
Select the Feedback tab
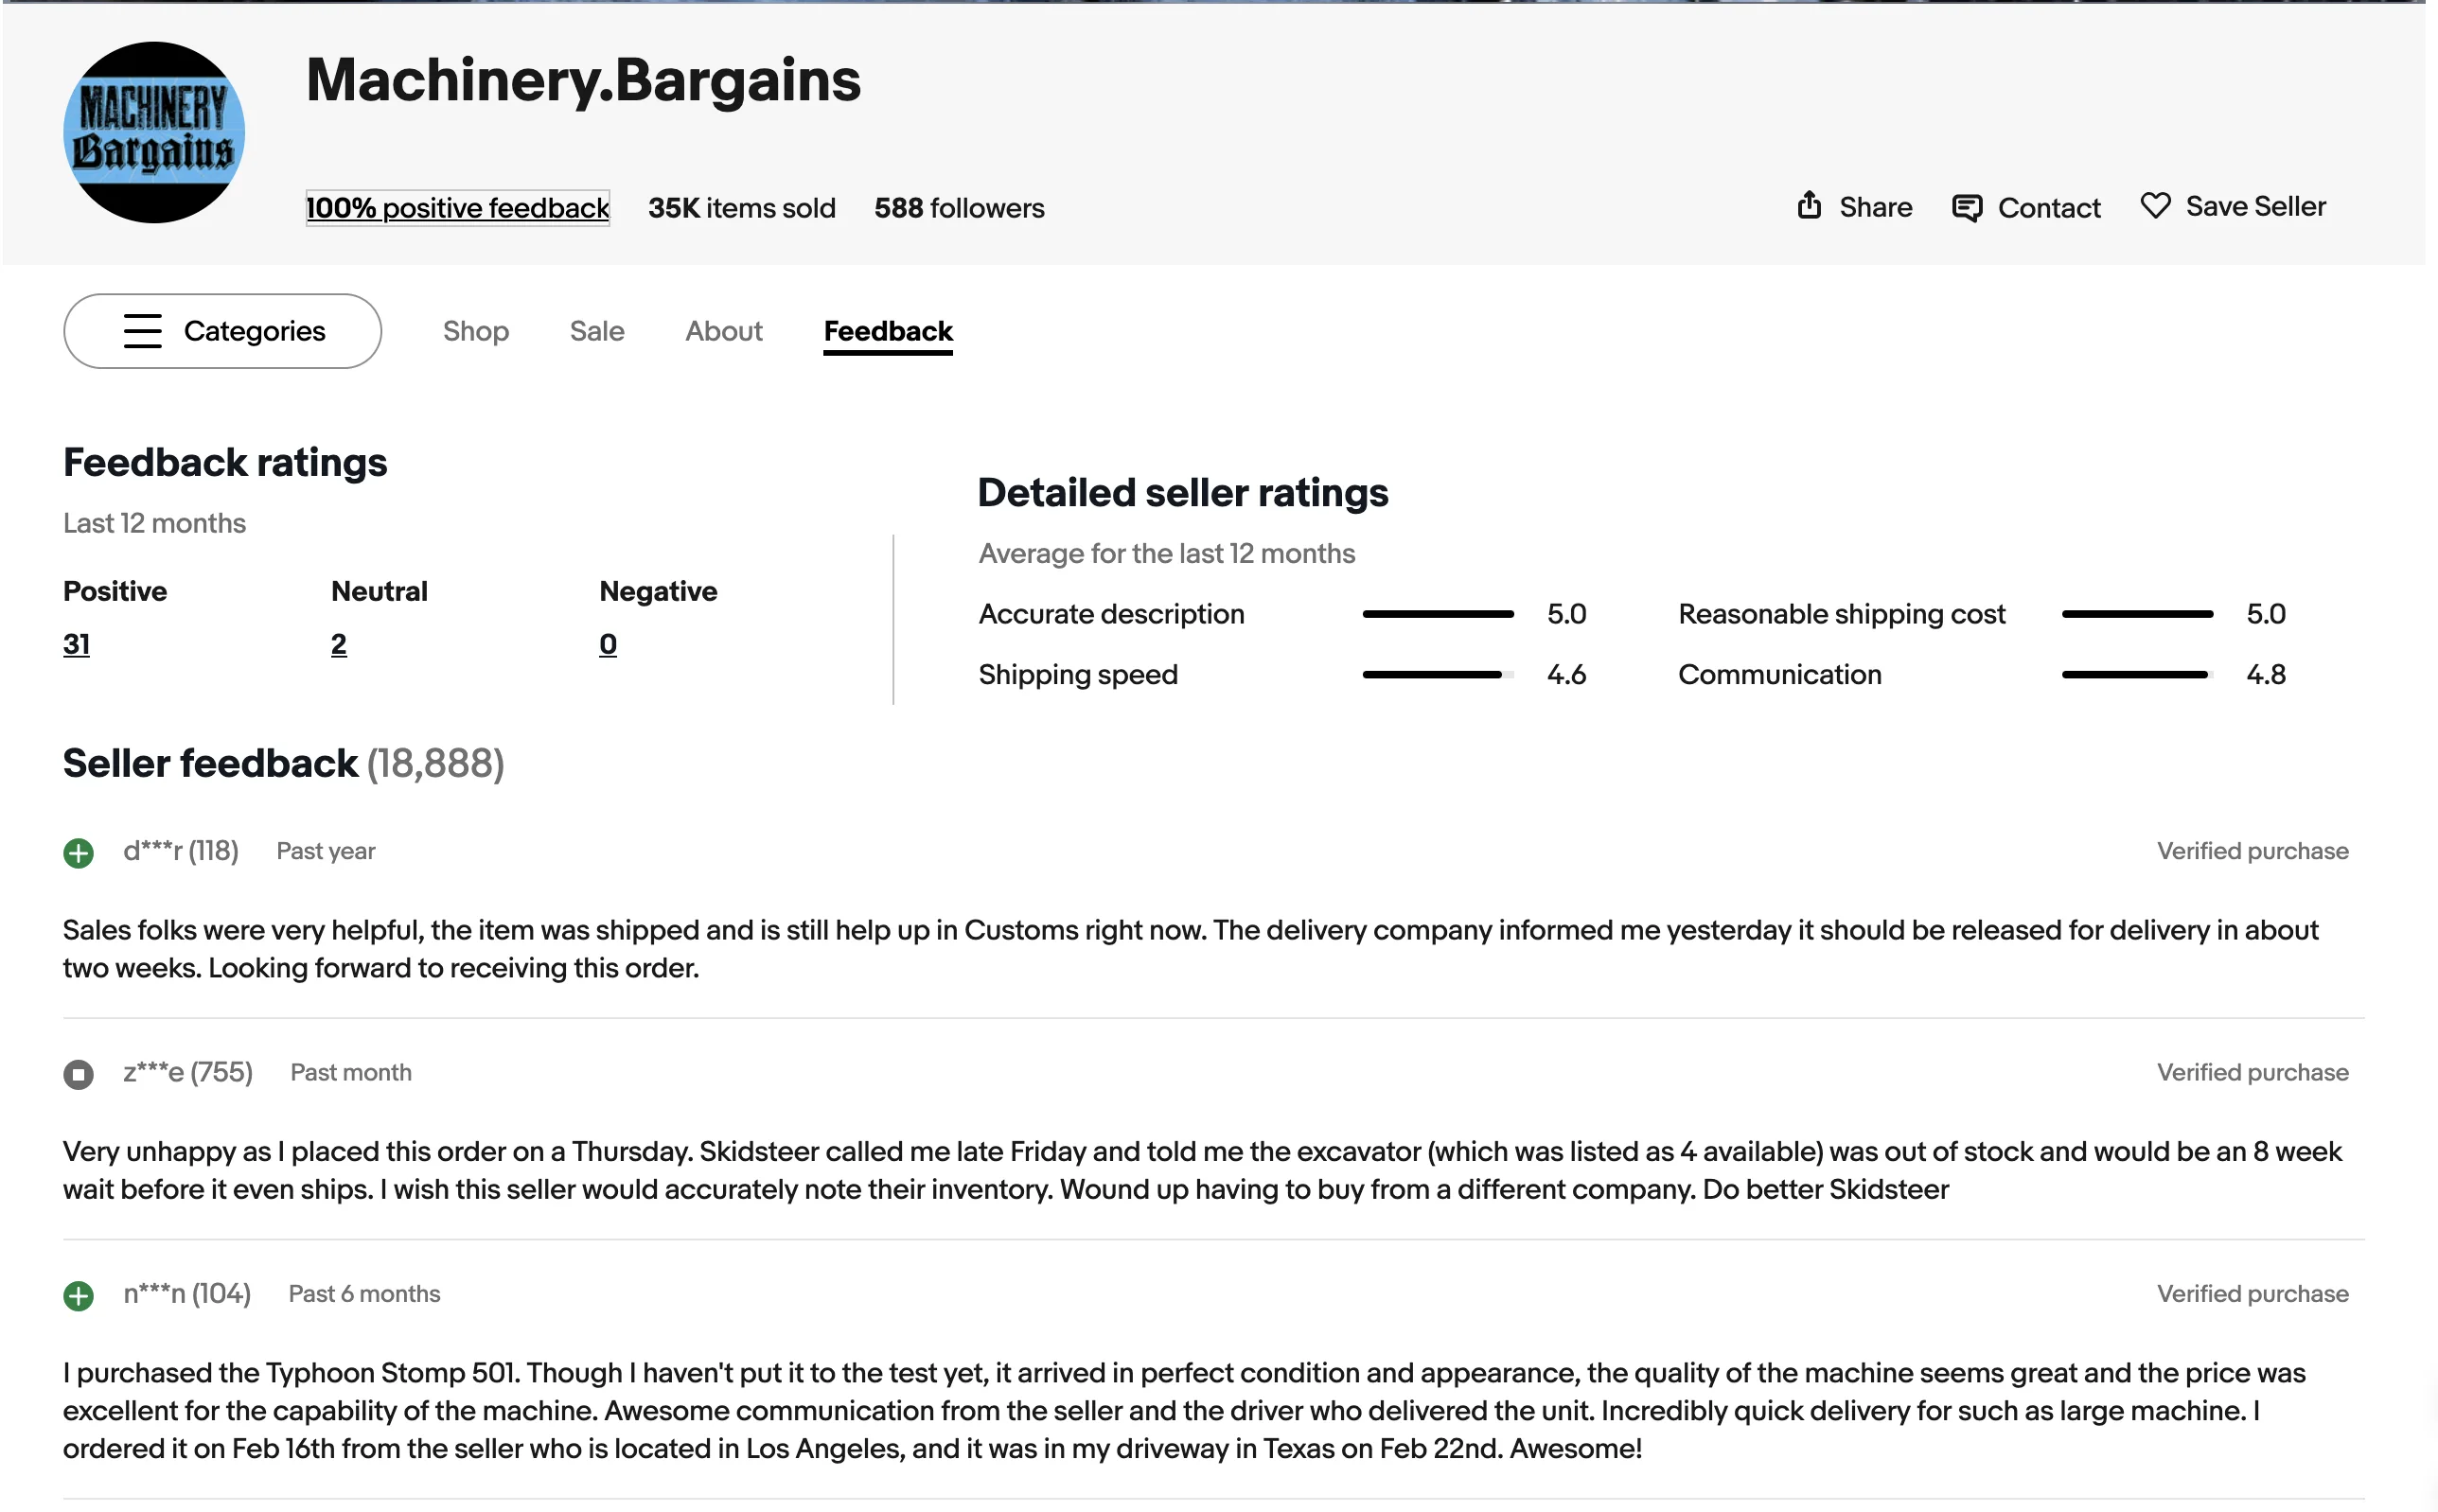(x=887, y=331)
